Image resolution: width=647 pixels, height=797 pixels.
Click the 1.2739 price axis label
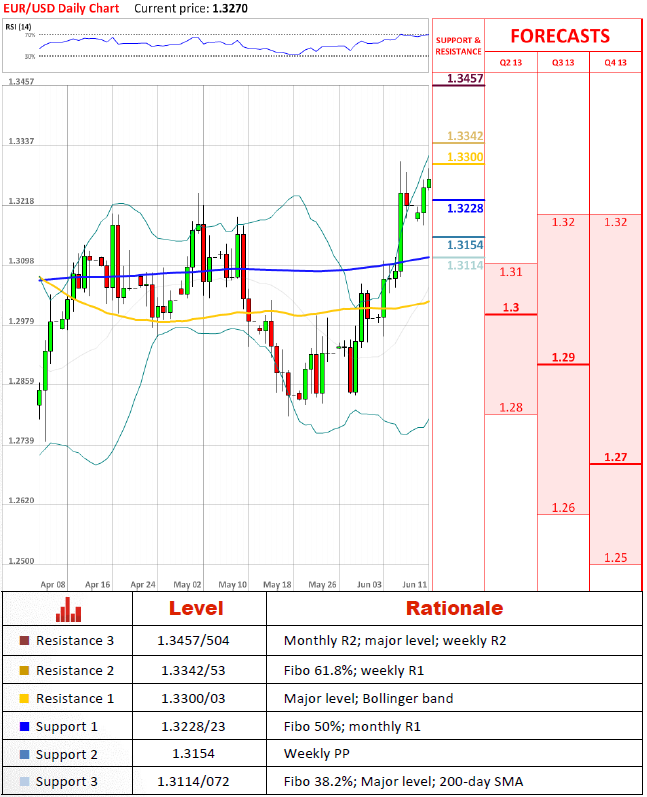(x=21, y=441)
